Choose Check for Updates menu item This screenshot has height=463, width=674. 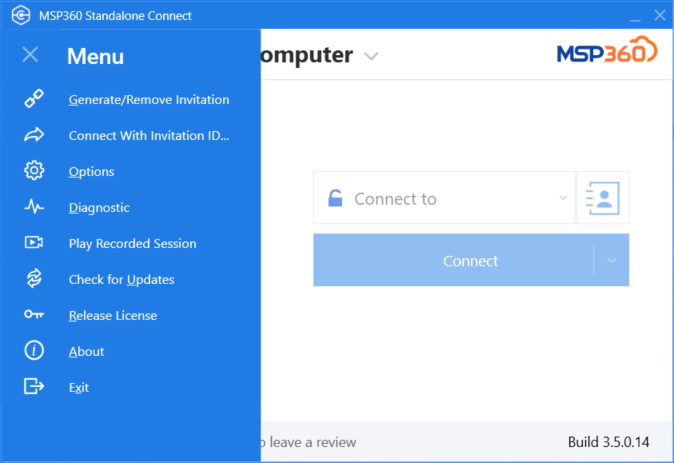[x=121, y=279]
